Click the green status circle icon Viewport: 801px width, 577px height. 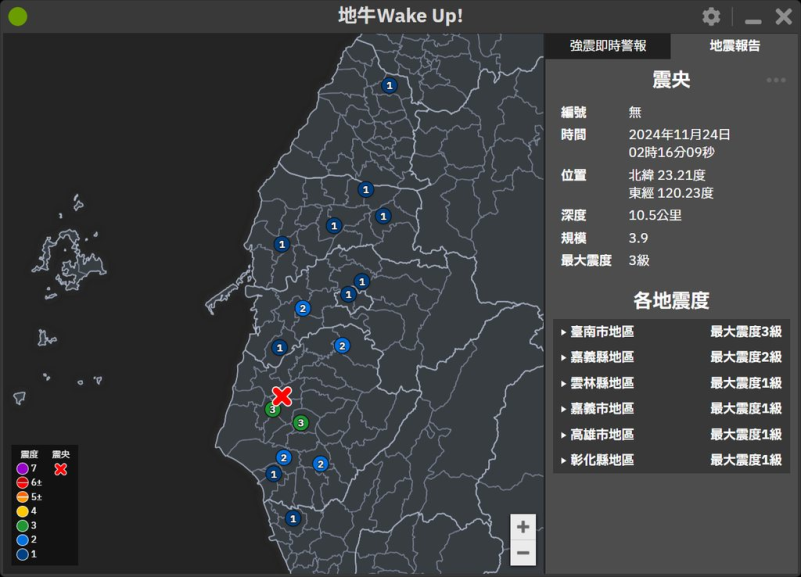point(18,17)
